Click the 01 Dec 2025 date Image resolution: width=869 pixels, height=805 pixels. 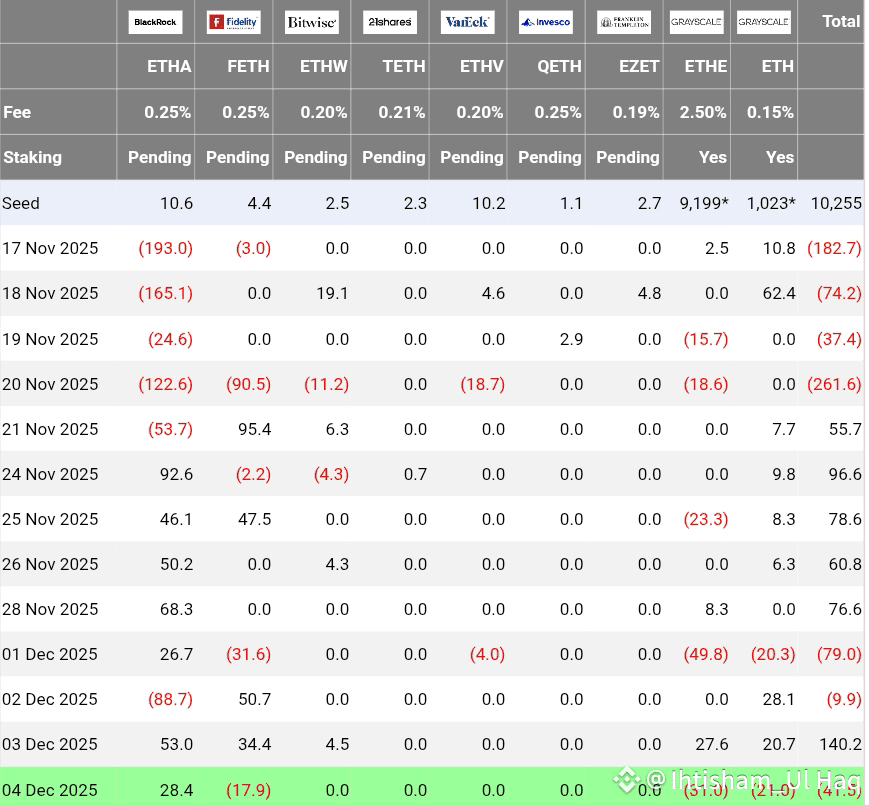tap(50, 654)
